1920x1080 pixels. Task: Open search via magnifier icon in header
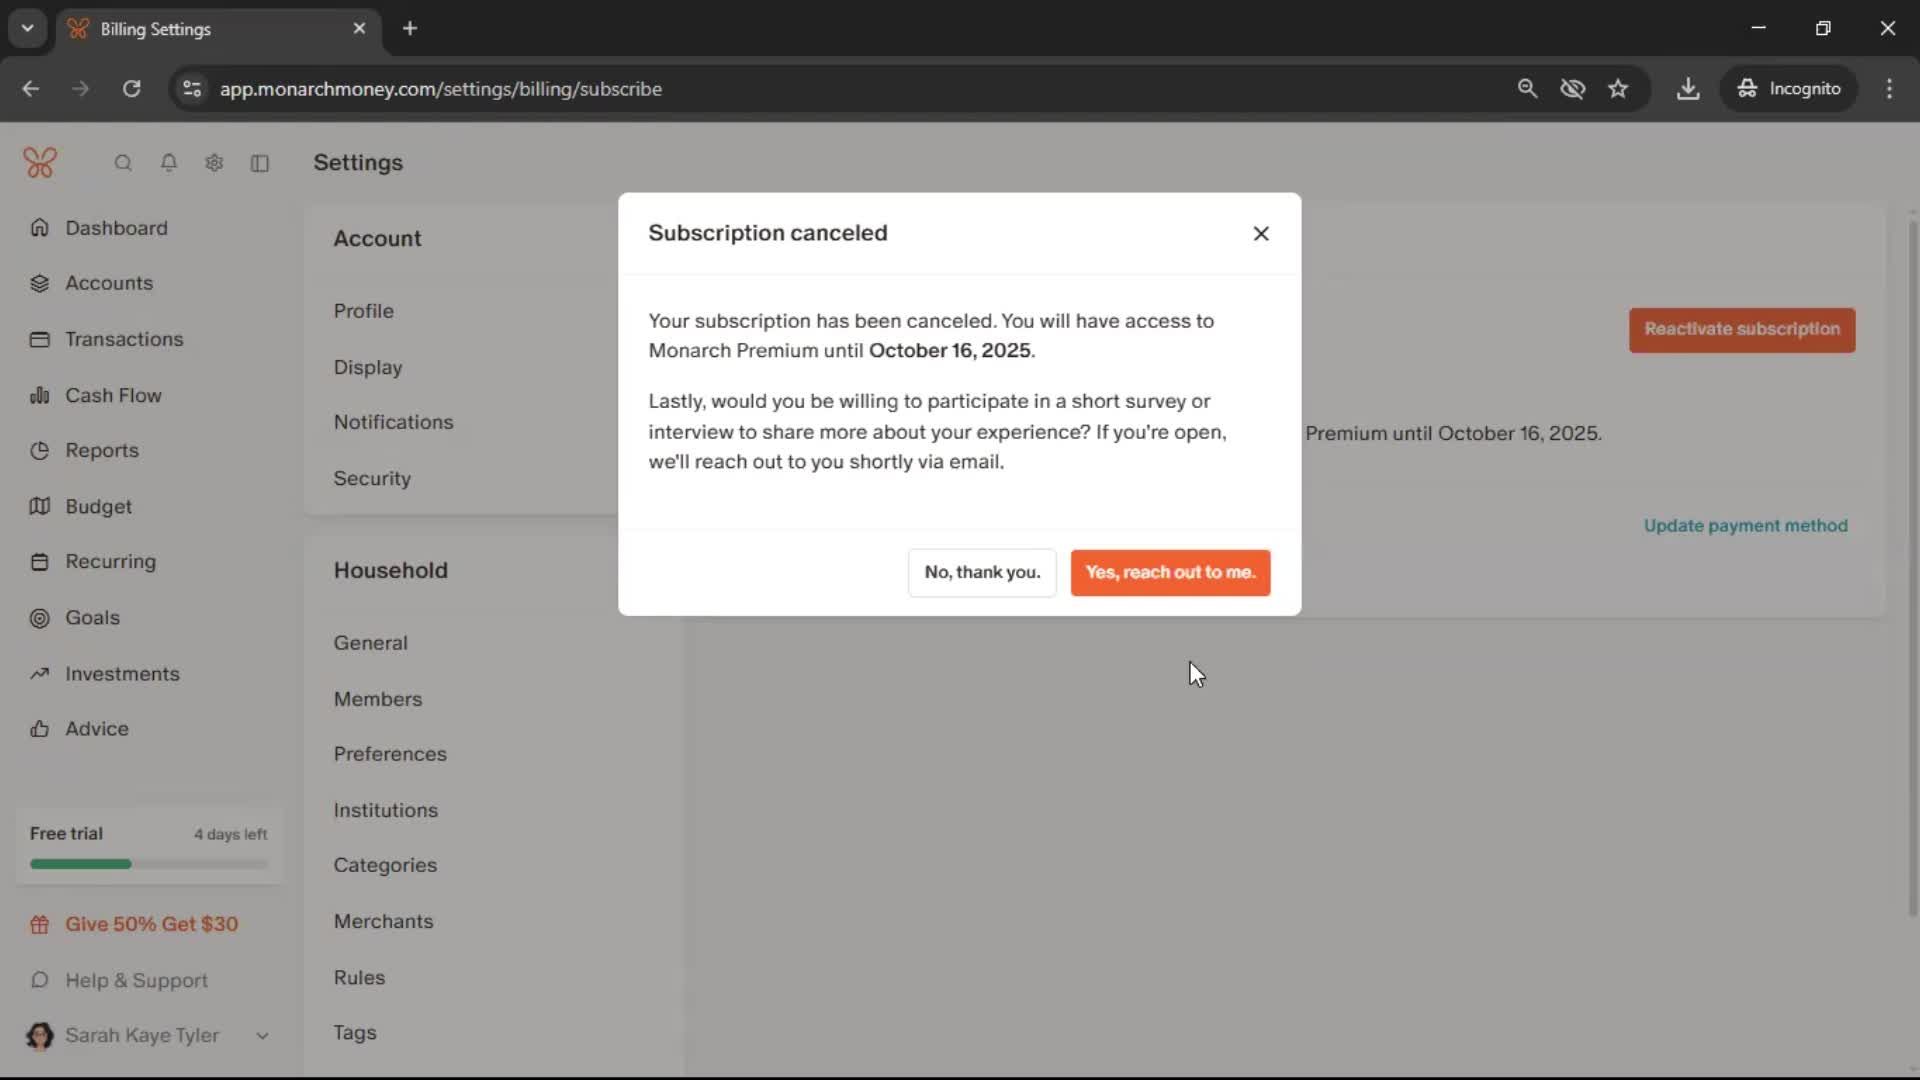pyautogui.click(x=123, y=163)
